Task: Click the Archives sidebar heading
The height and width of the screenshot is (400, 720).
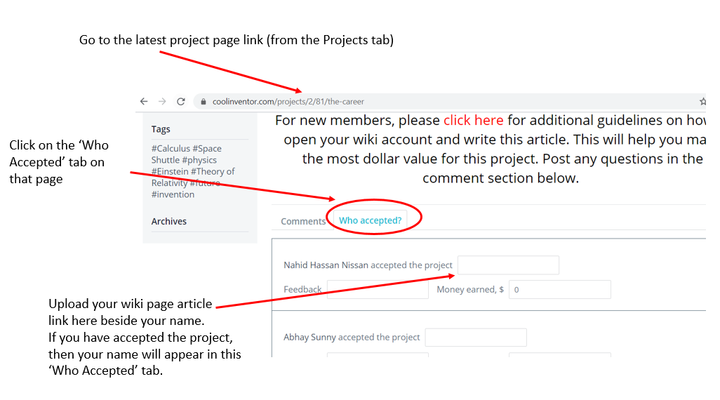Action: coord(169,221)
